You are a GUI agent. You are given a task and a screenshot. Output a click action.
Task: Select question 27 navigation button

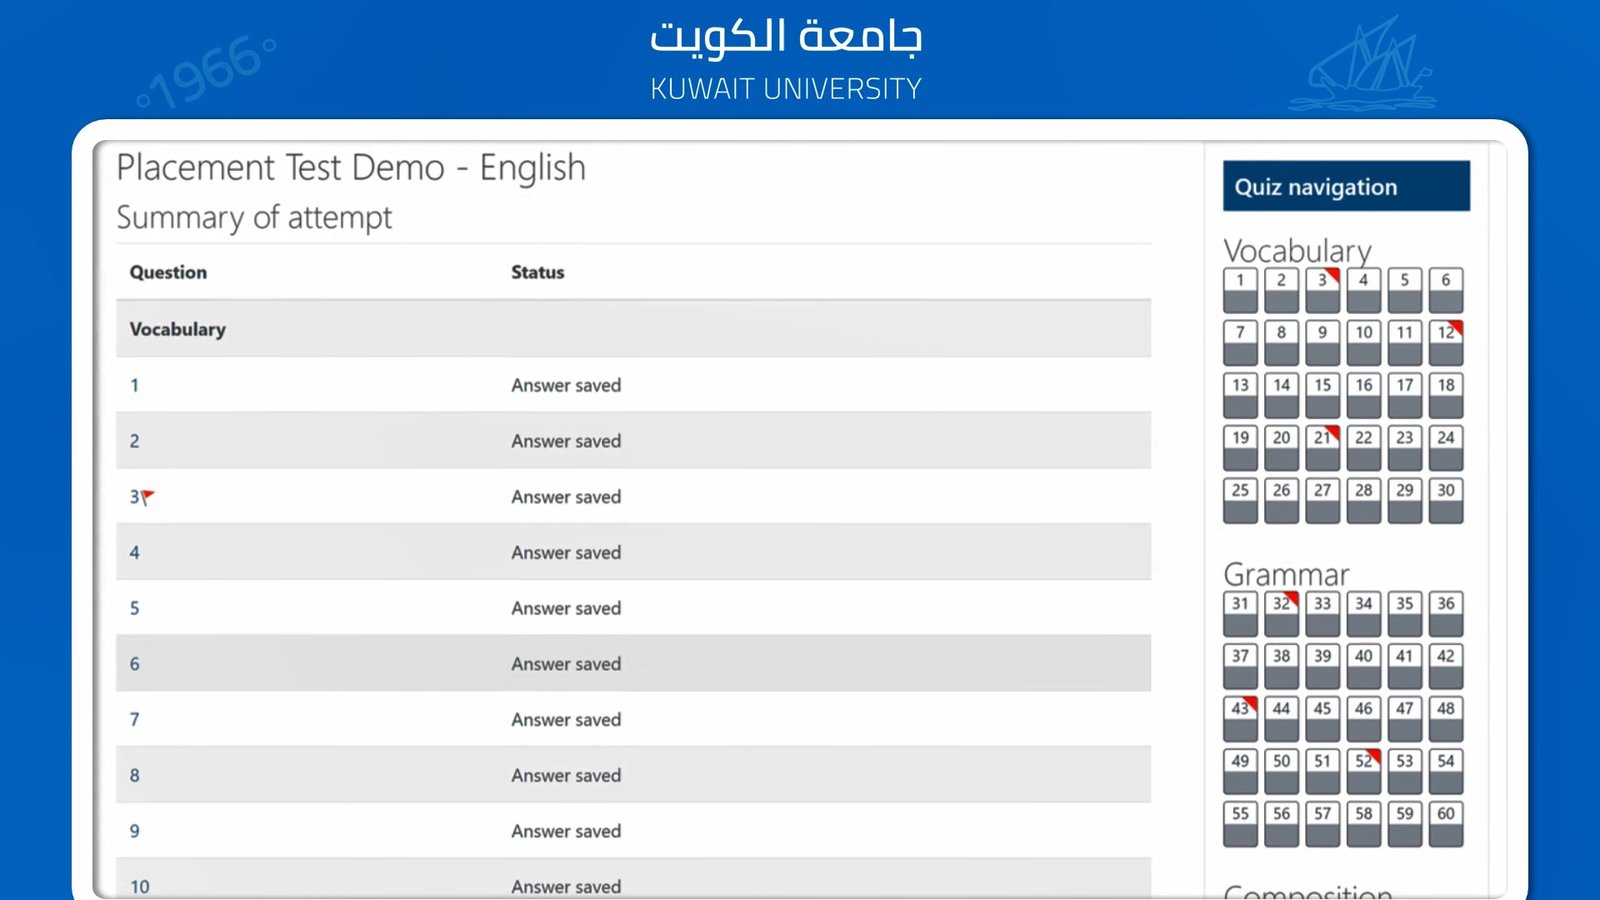click(x=1322, y=501)
